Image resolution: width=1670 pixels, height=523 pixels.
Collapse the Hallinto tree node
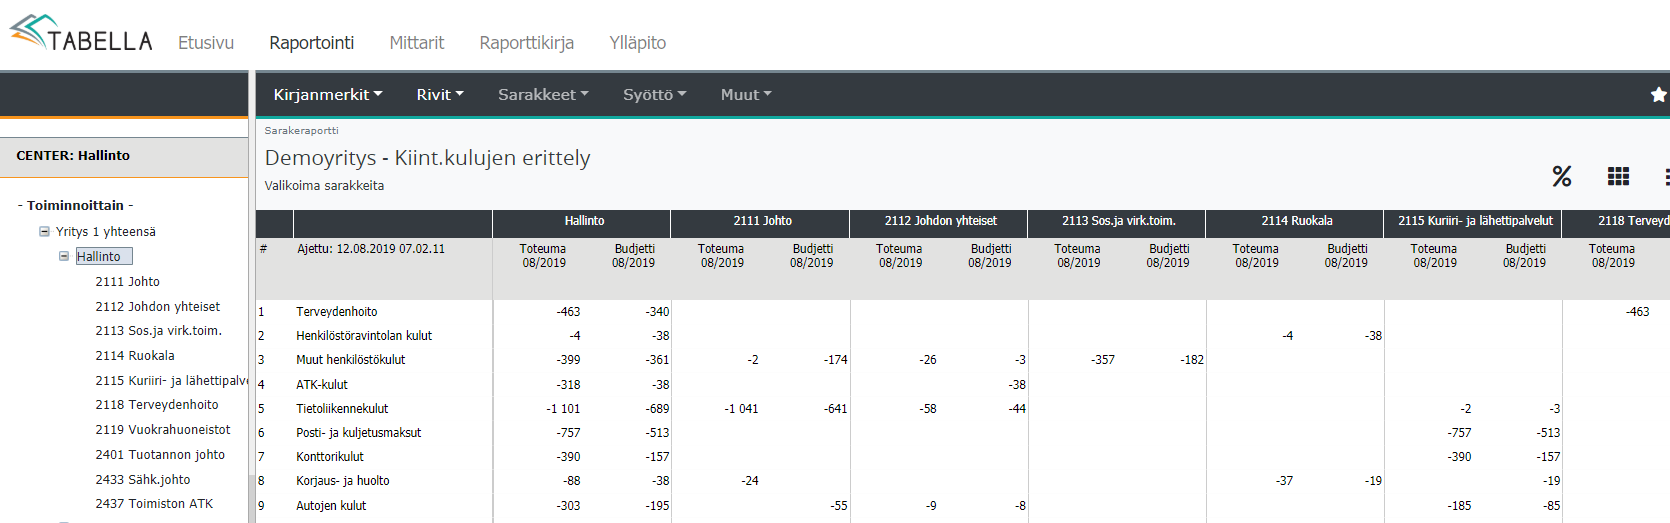(64, 256)
